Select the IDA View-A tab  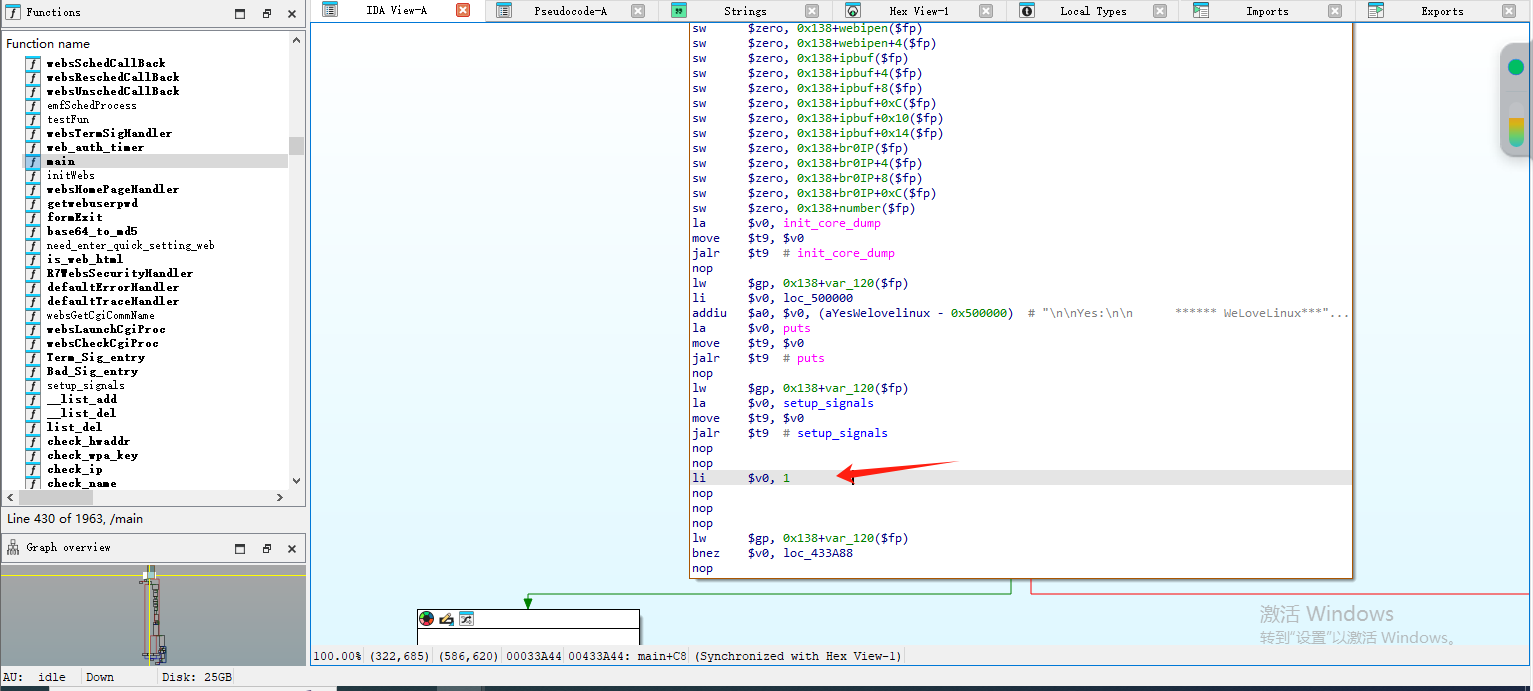397,10
